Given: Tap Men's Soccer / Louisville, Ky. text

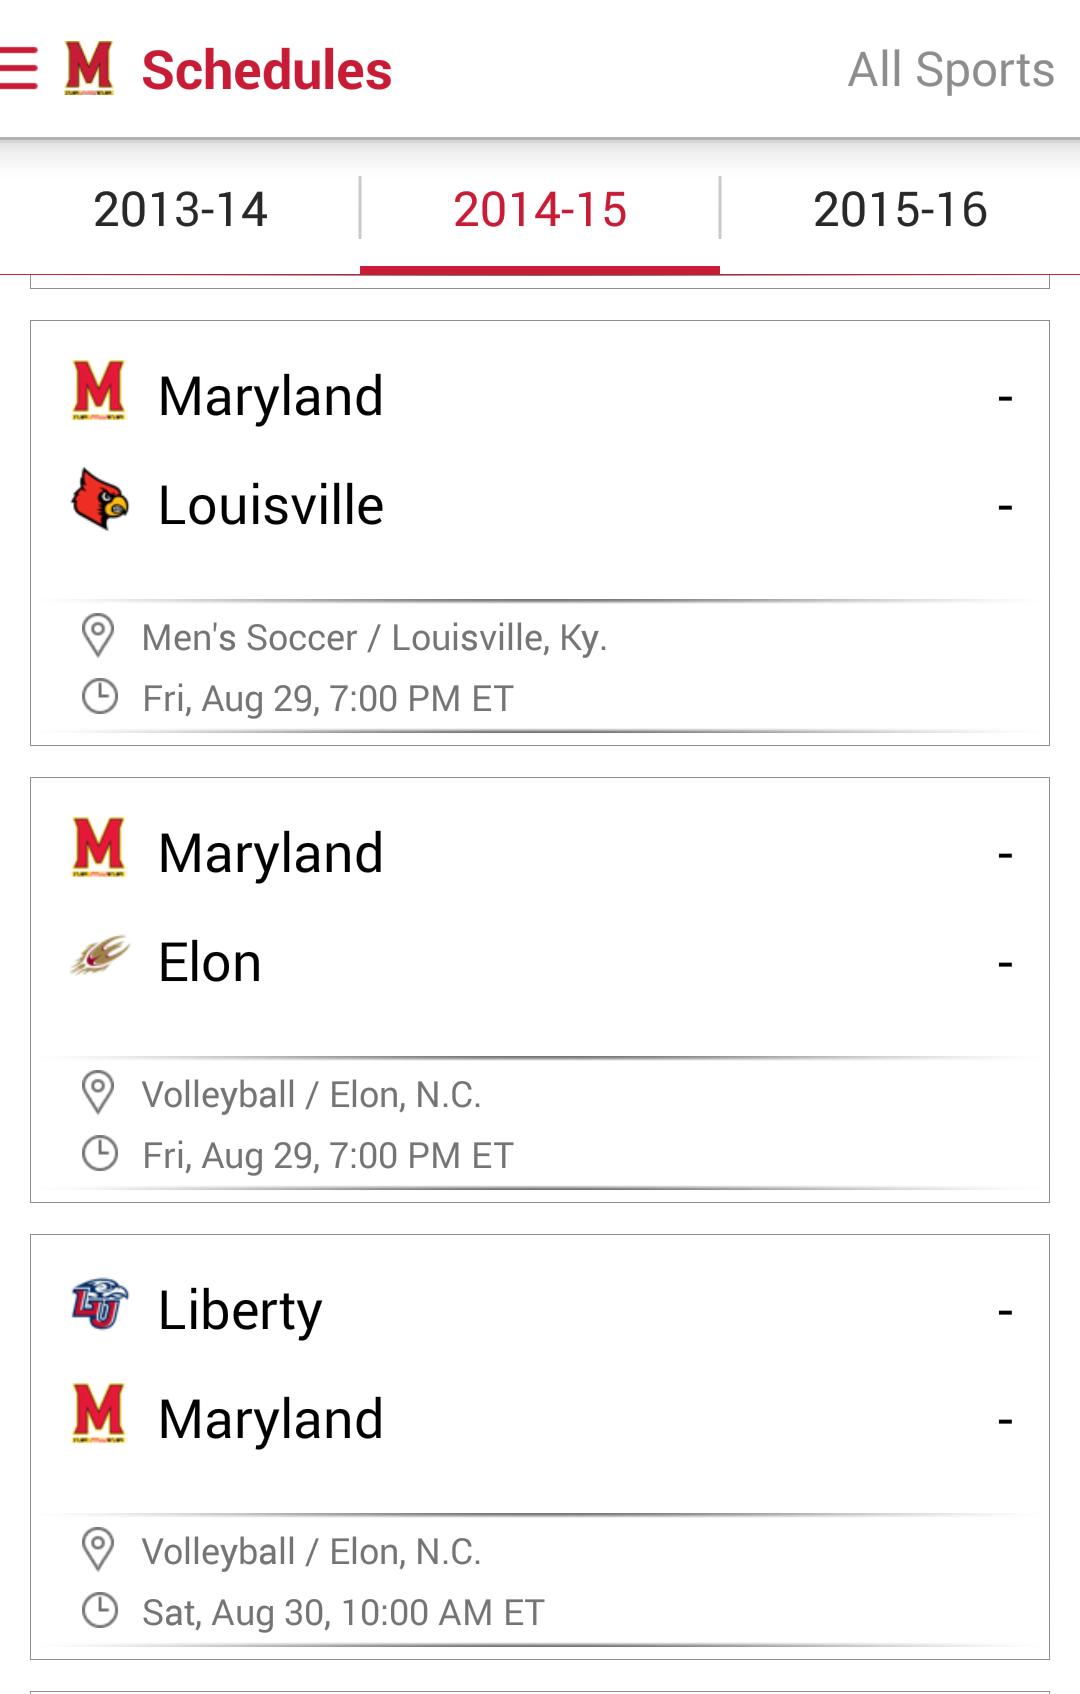Looking at the screenshot, I should click(375, 637).
